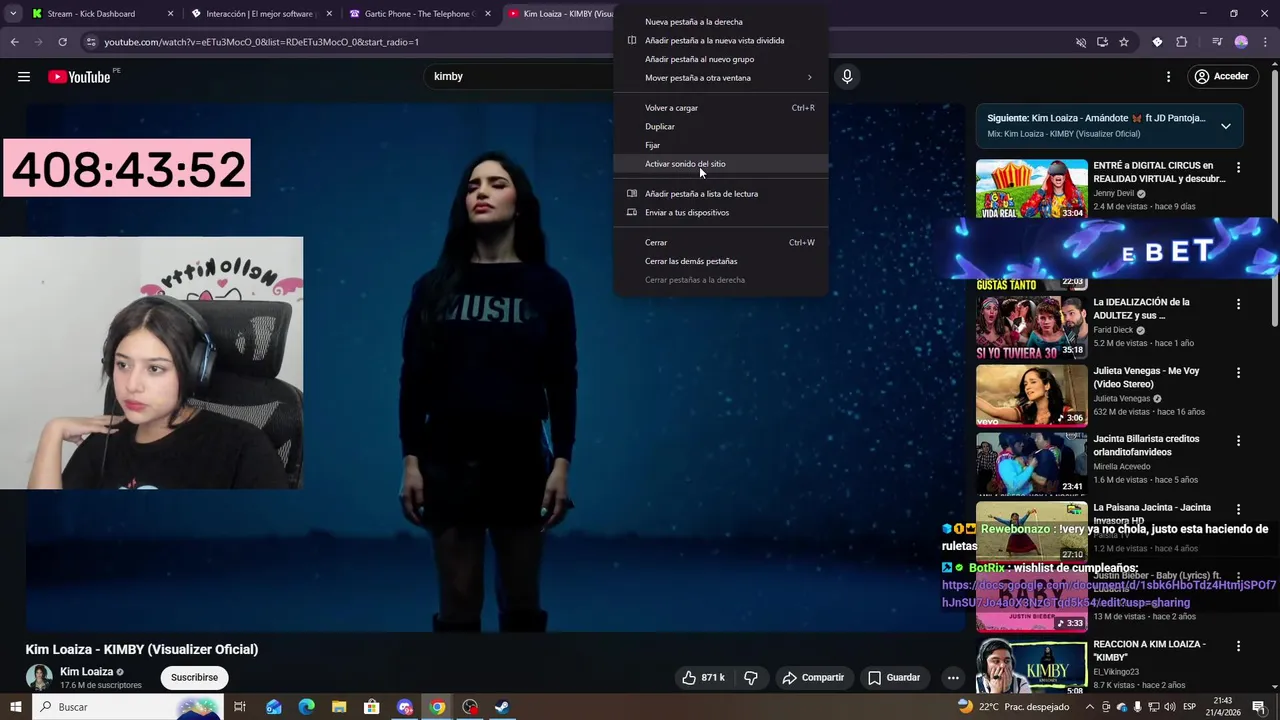1280x720 pixels.
Task: Open the Chrome extensions puzzle icon
Action: click(x=1182, y=42)
